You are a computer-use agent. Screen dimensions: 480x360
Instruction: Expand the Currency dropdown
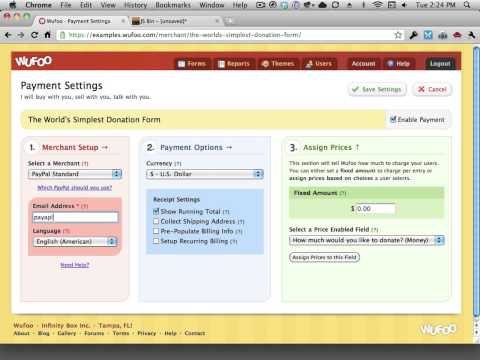pos(205,174)
